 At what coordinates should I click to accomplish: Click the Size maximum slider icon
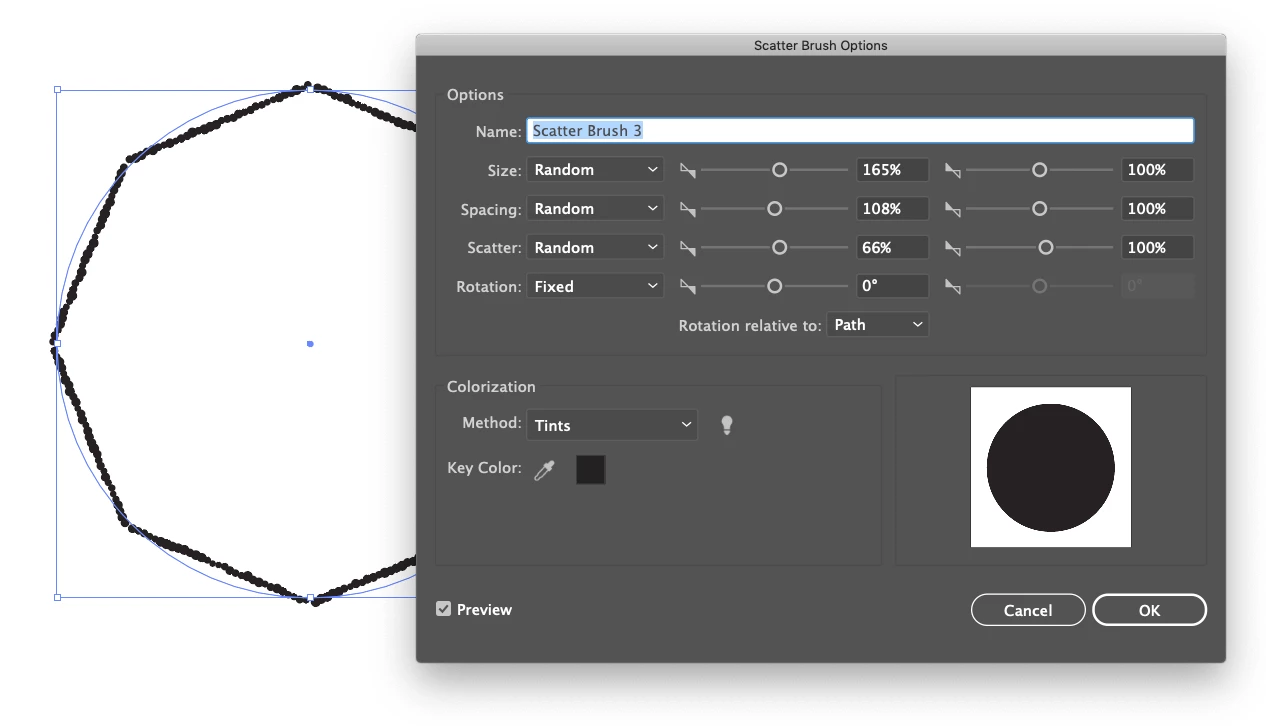[x=953, y=171]
